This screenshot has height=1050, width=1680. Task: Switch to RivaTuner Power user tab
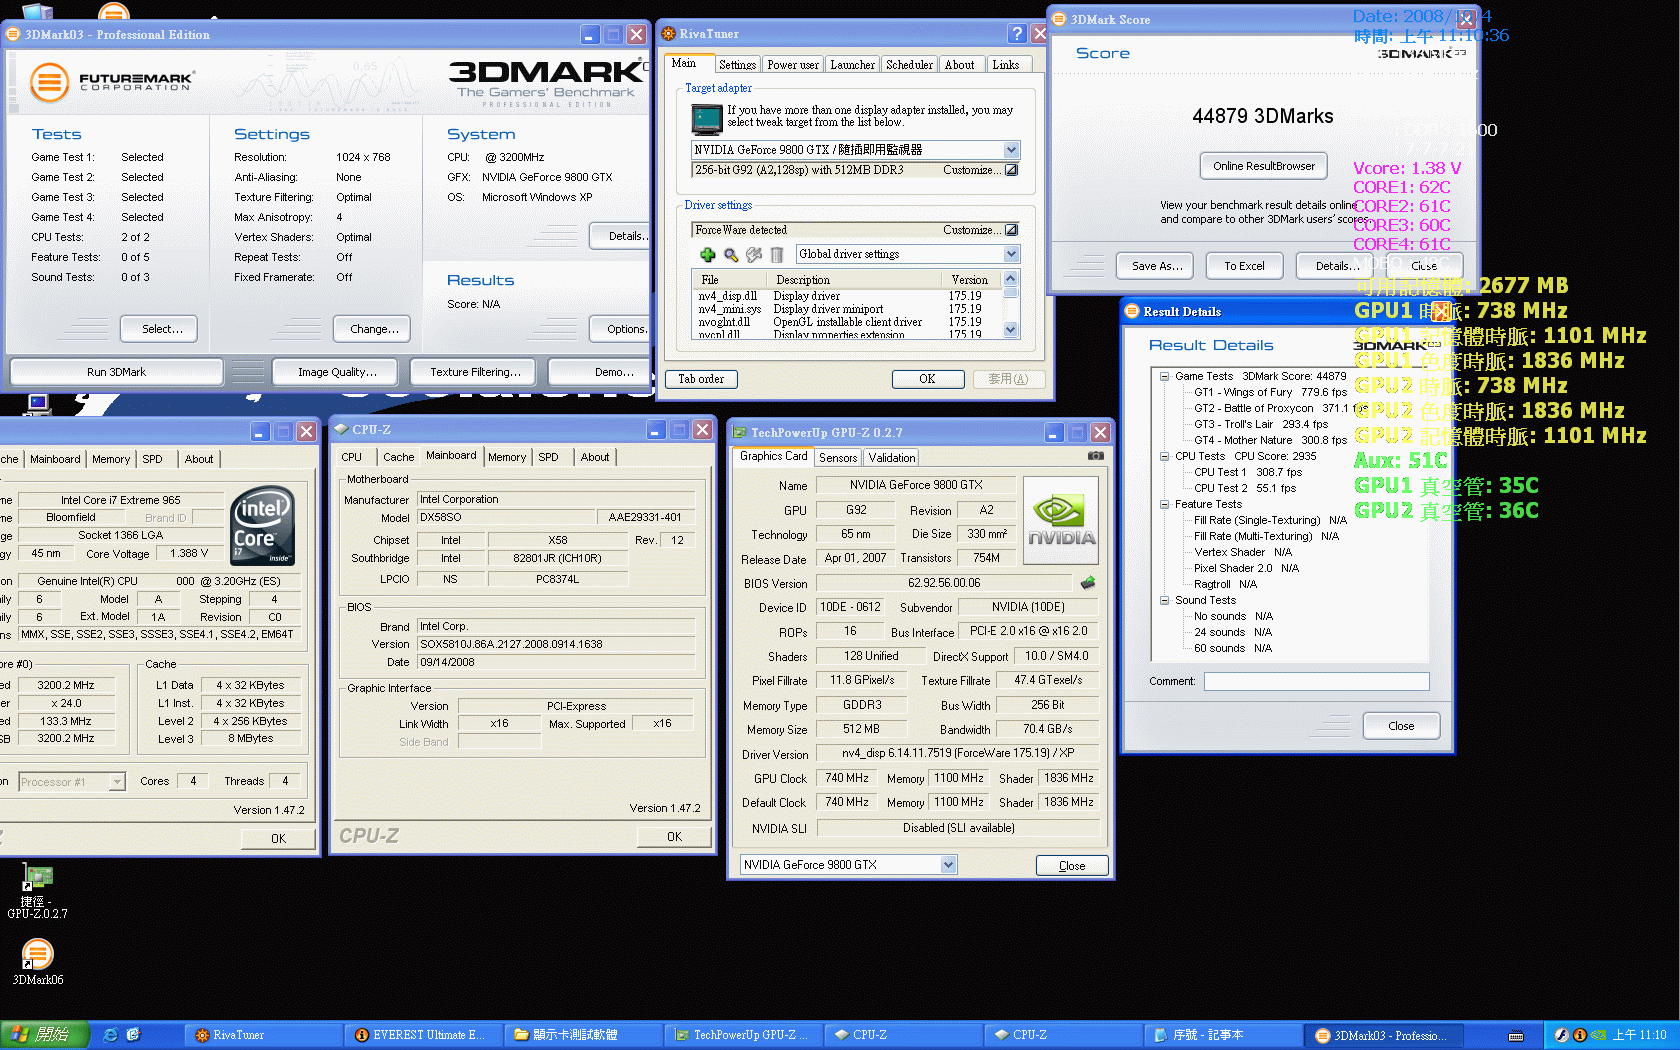[793, 65]
